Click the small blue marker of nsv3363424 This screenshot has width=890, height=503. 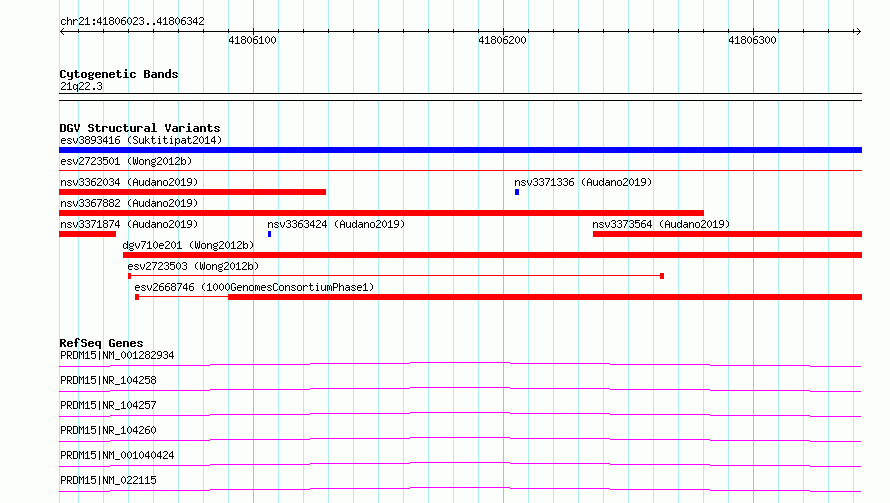[x=270, y=234]
